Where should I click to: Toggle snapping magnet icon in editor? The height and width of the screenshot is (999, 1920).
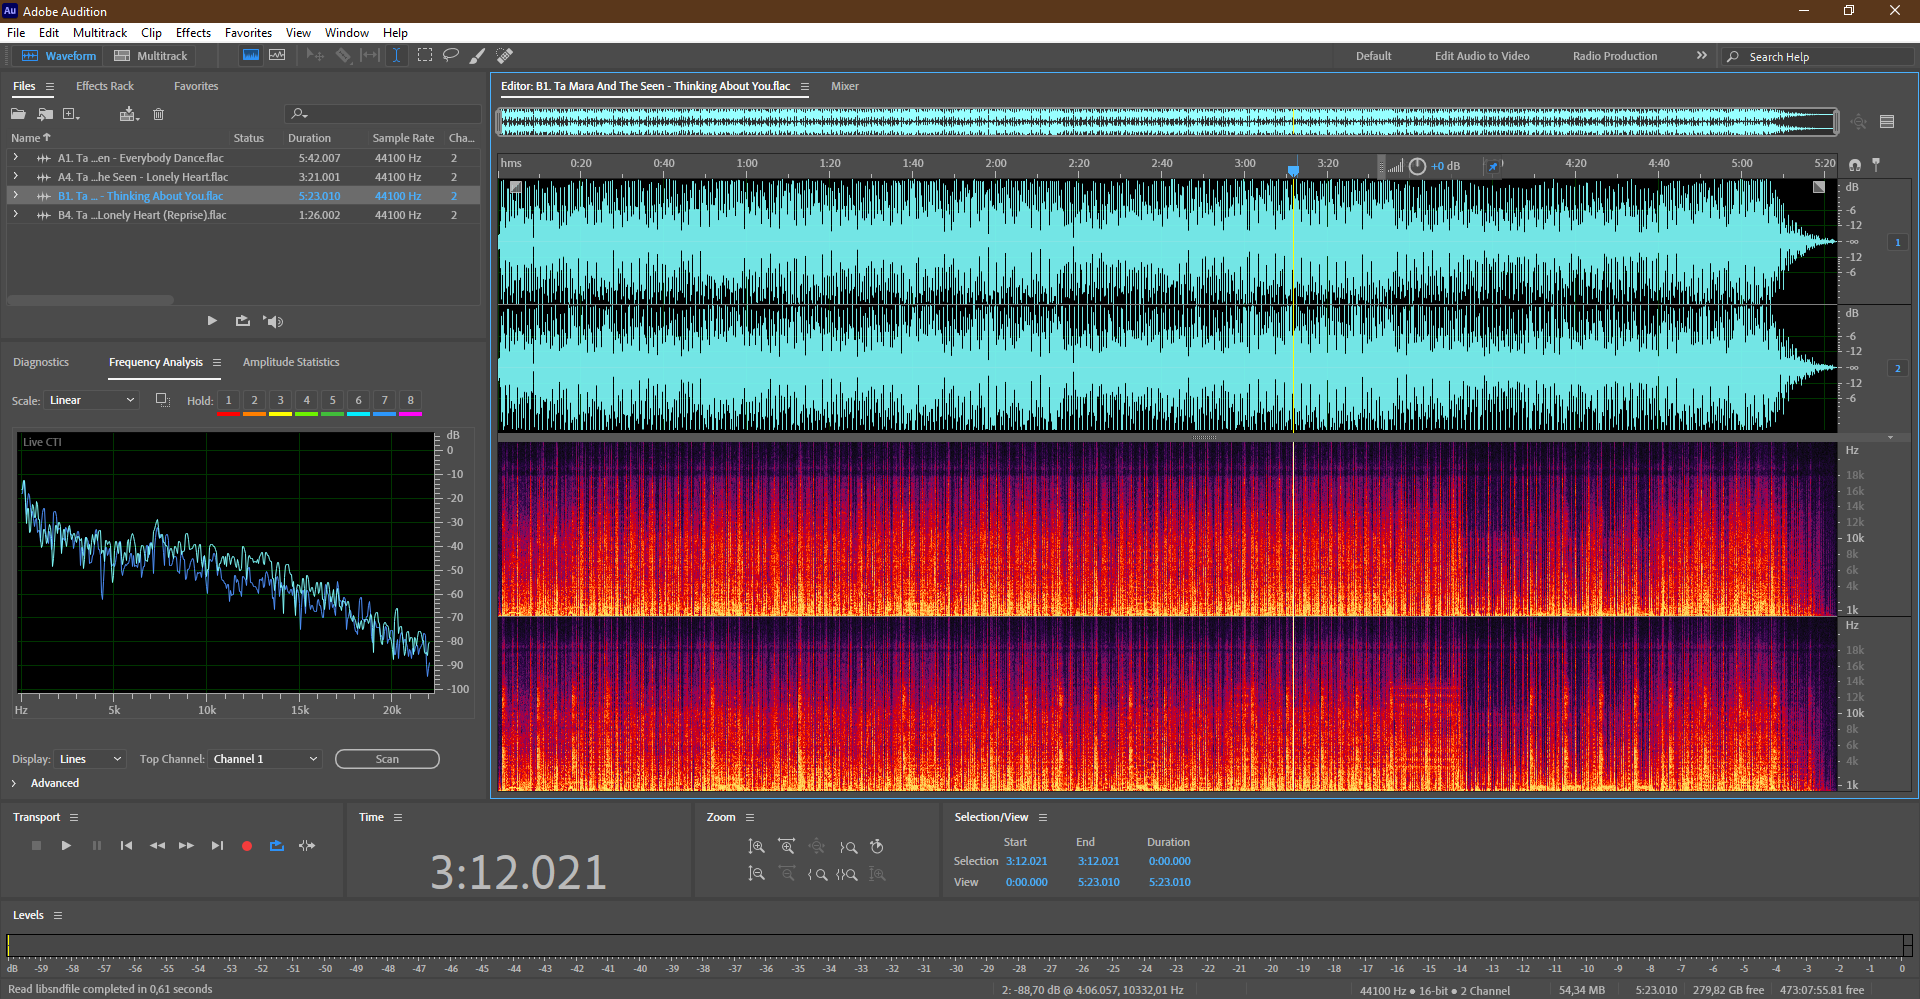(x=1855, y=165)
